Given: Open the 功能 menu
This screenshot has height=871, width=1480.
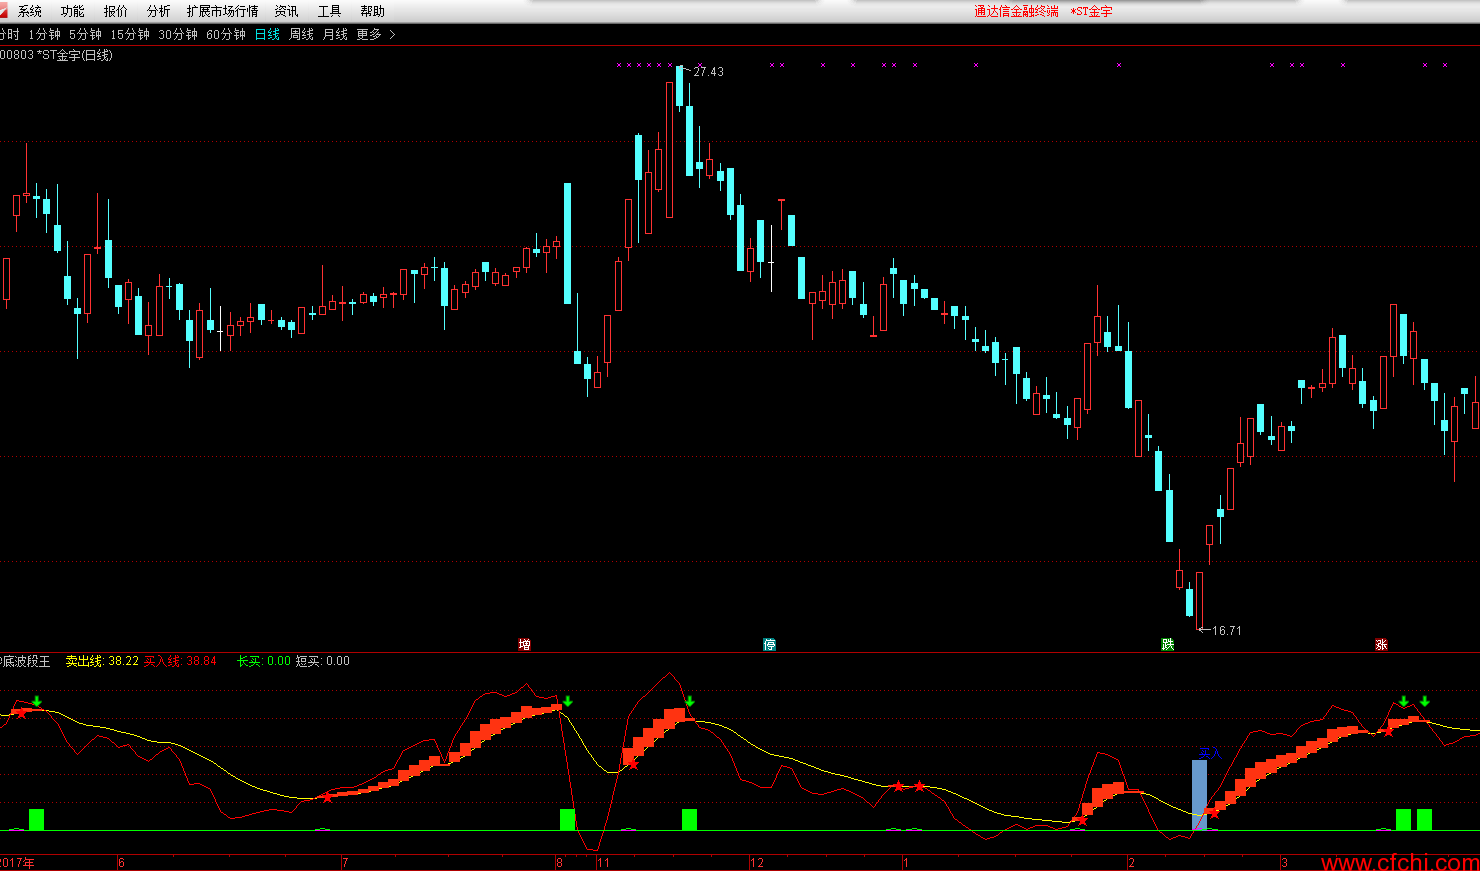Looking at the screenshot, I should point(73,11).
